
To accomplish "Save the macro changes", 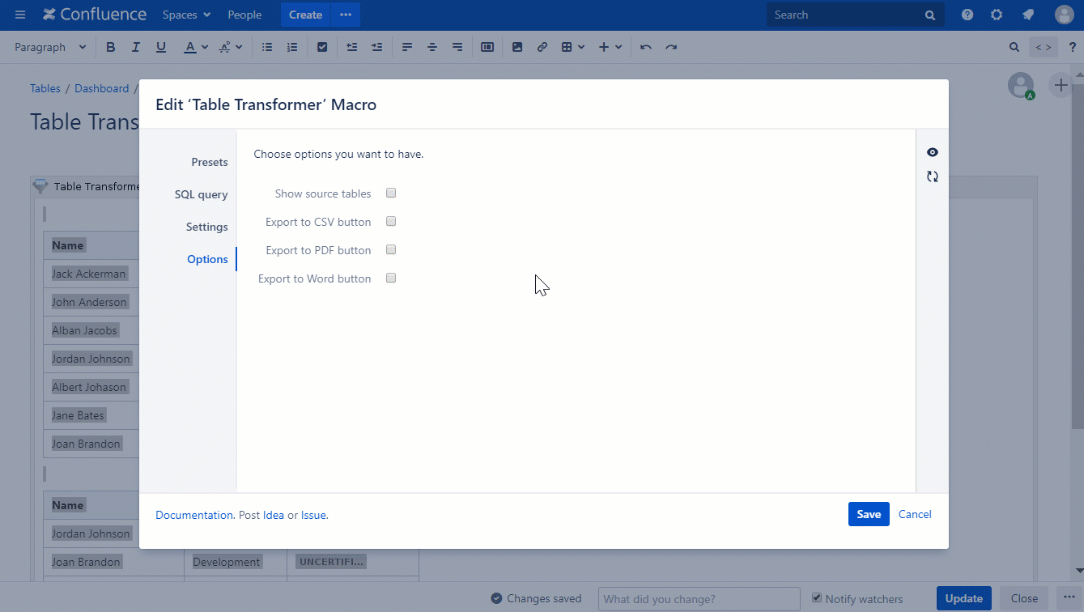I will click(868, 514).
